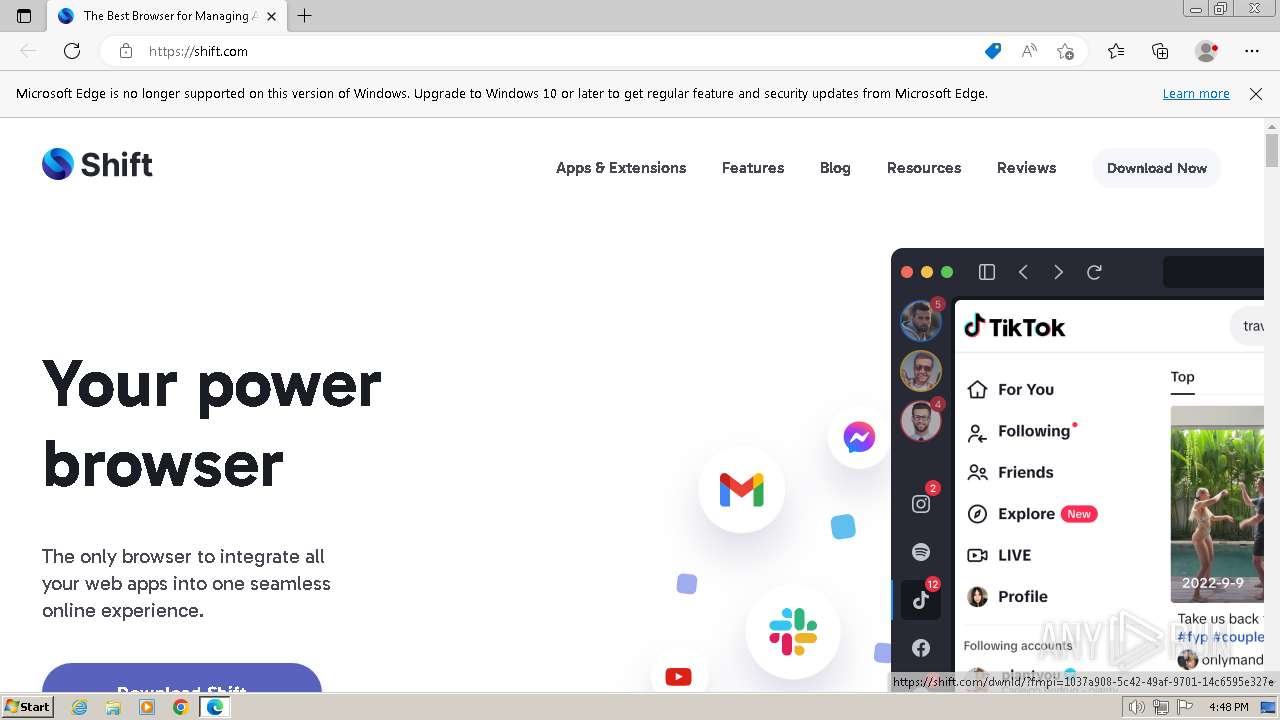
Task: Select Following in TikTok menu
Action: 1020,431
